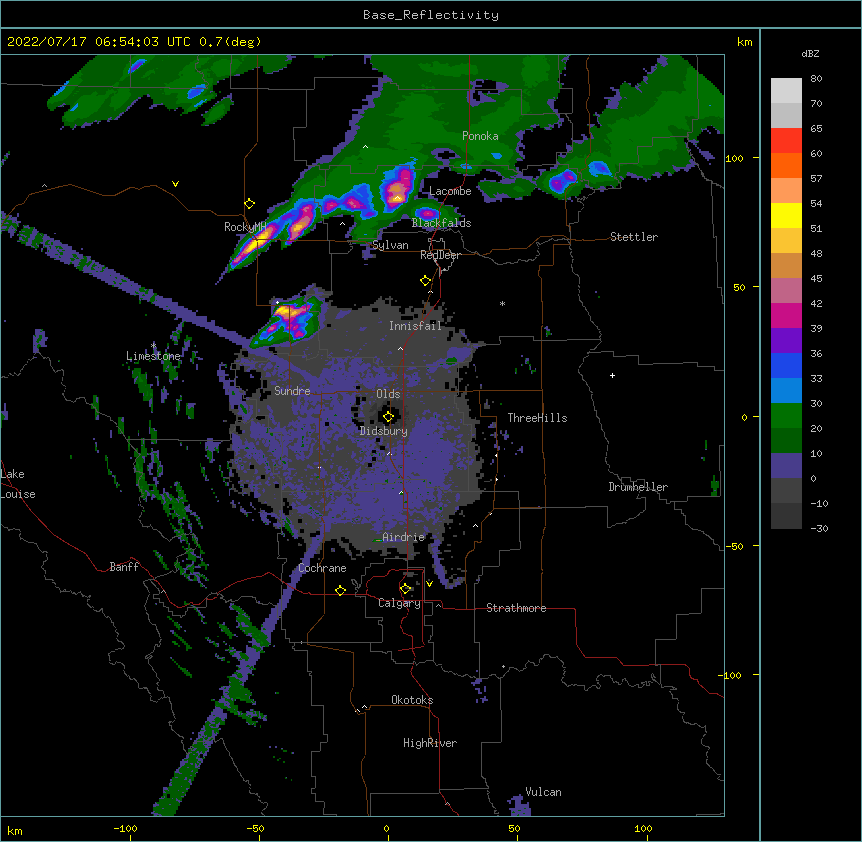The height and width of the screenshot is (842, 862).
Task: Click the white plus marker west of Drumheller region
Action: 612,375
